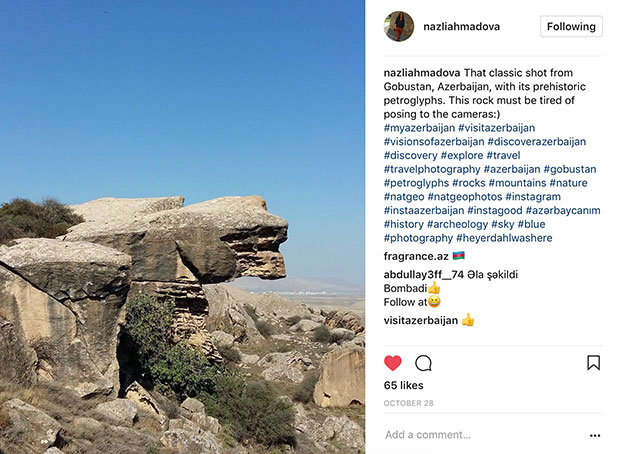Open comments with speech bubble icon

(x=423, y=363)
